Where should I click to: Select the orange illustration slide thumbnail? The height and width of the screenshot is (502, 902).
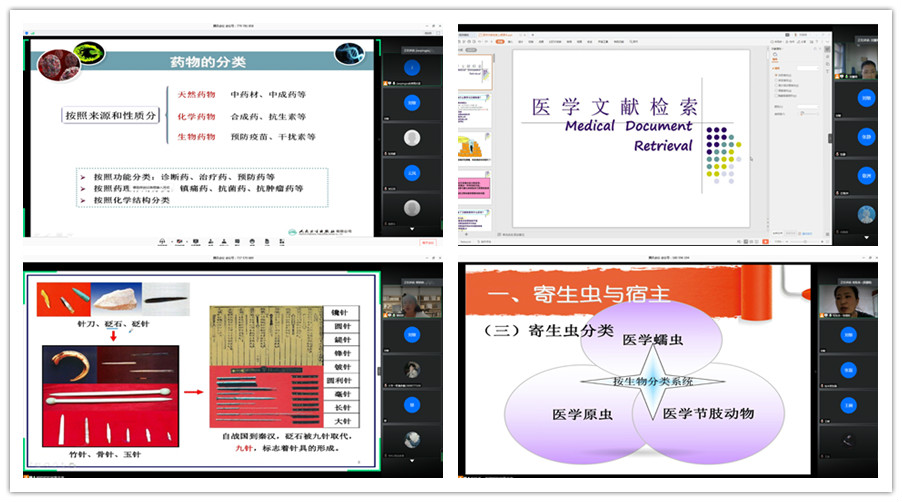pyautogui.click(x=473, y=148)
